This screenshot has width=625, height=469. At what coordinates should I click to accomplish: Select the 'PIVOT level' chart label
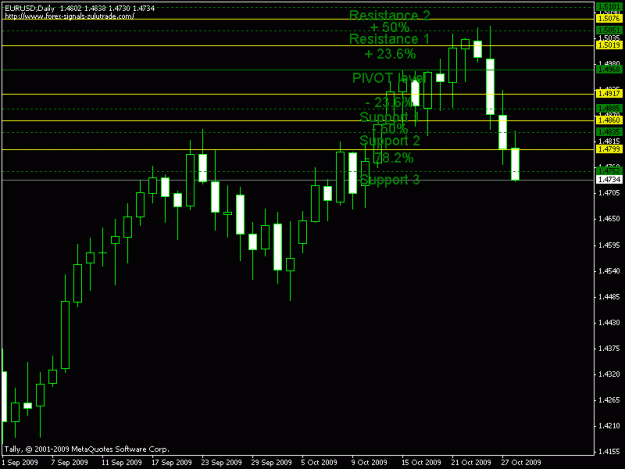[389, 78]
